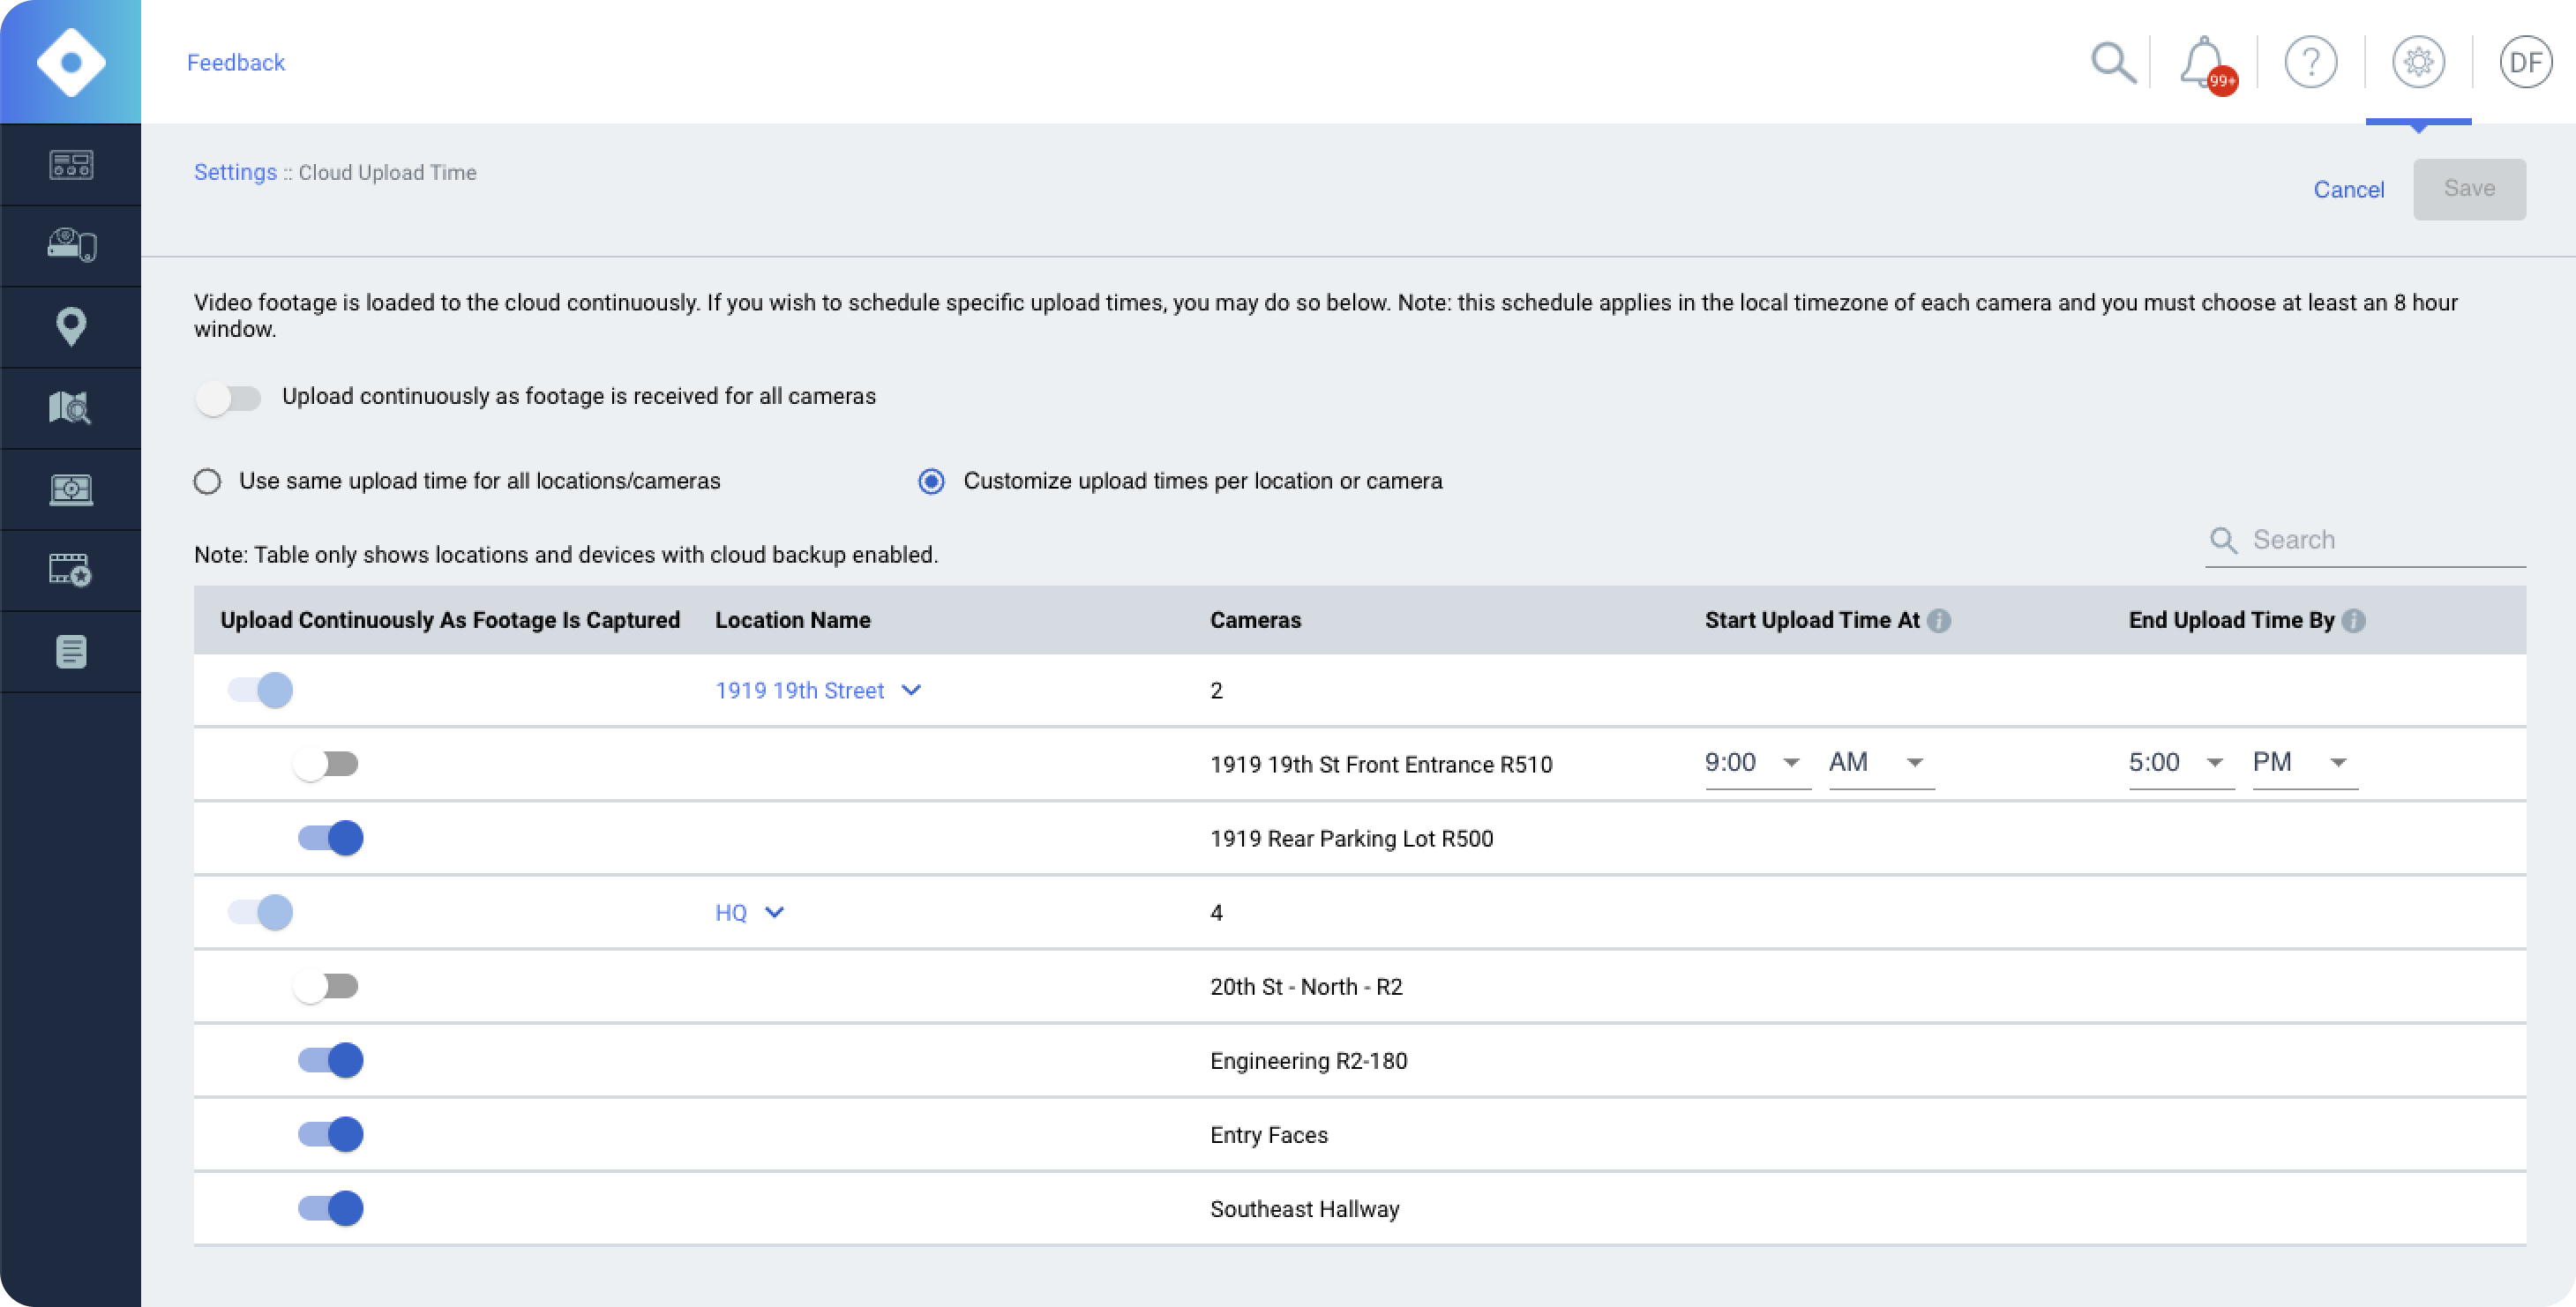Click the Cancel link
This screenshot has height=1307, width=2576.
(x=2348, y=190)
